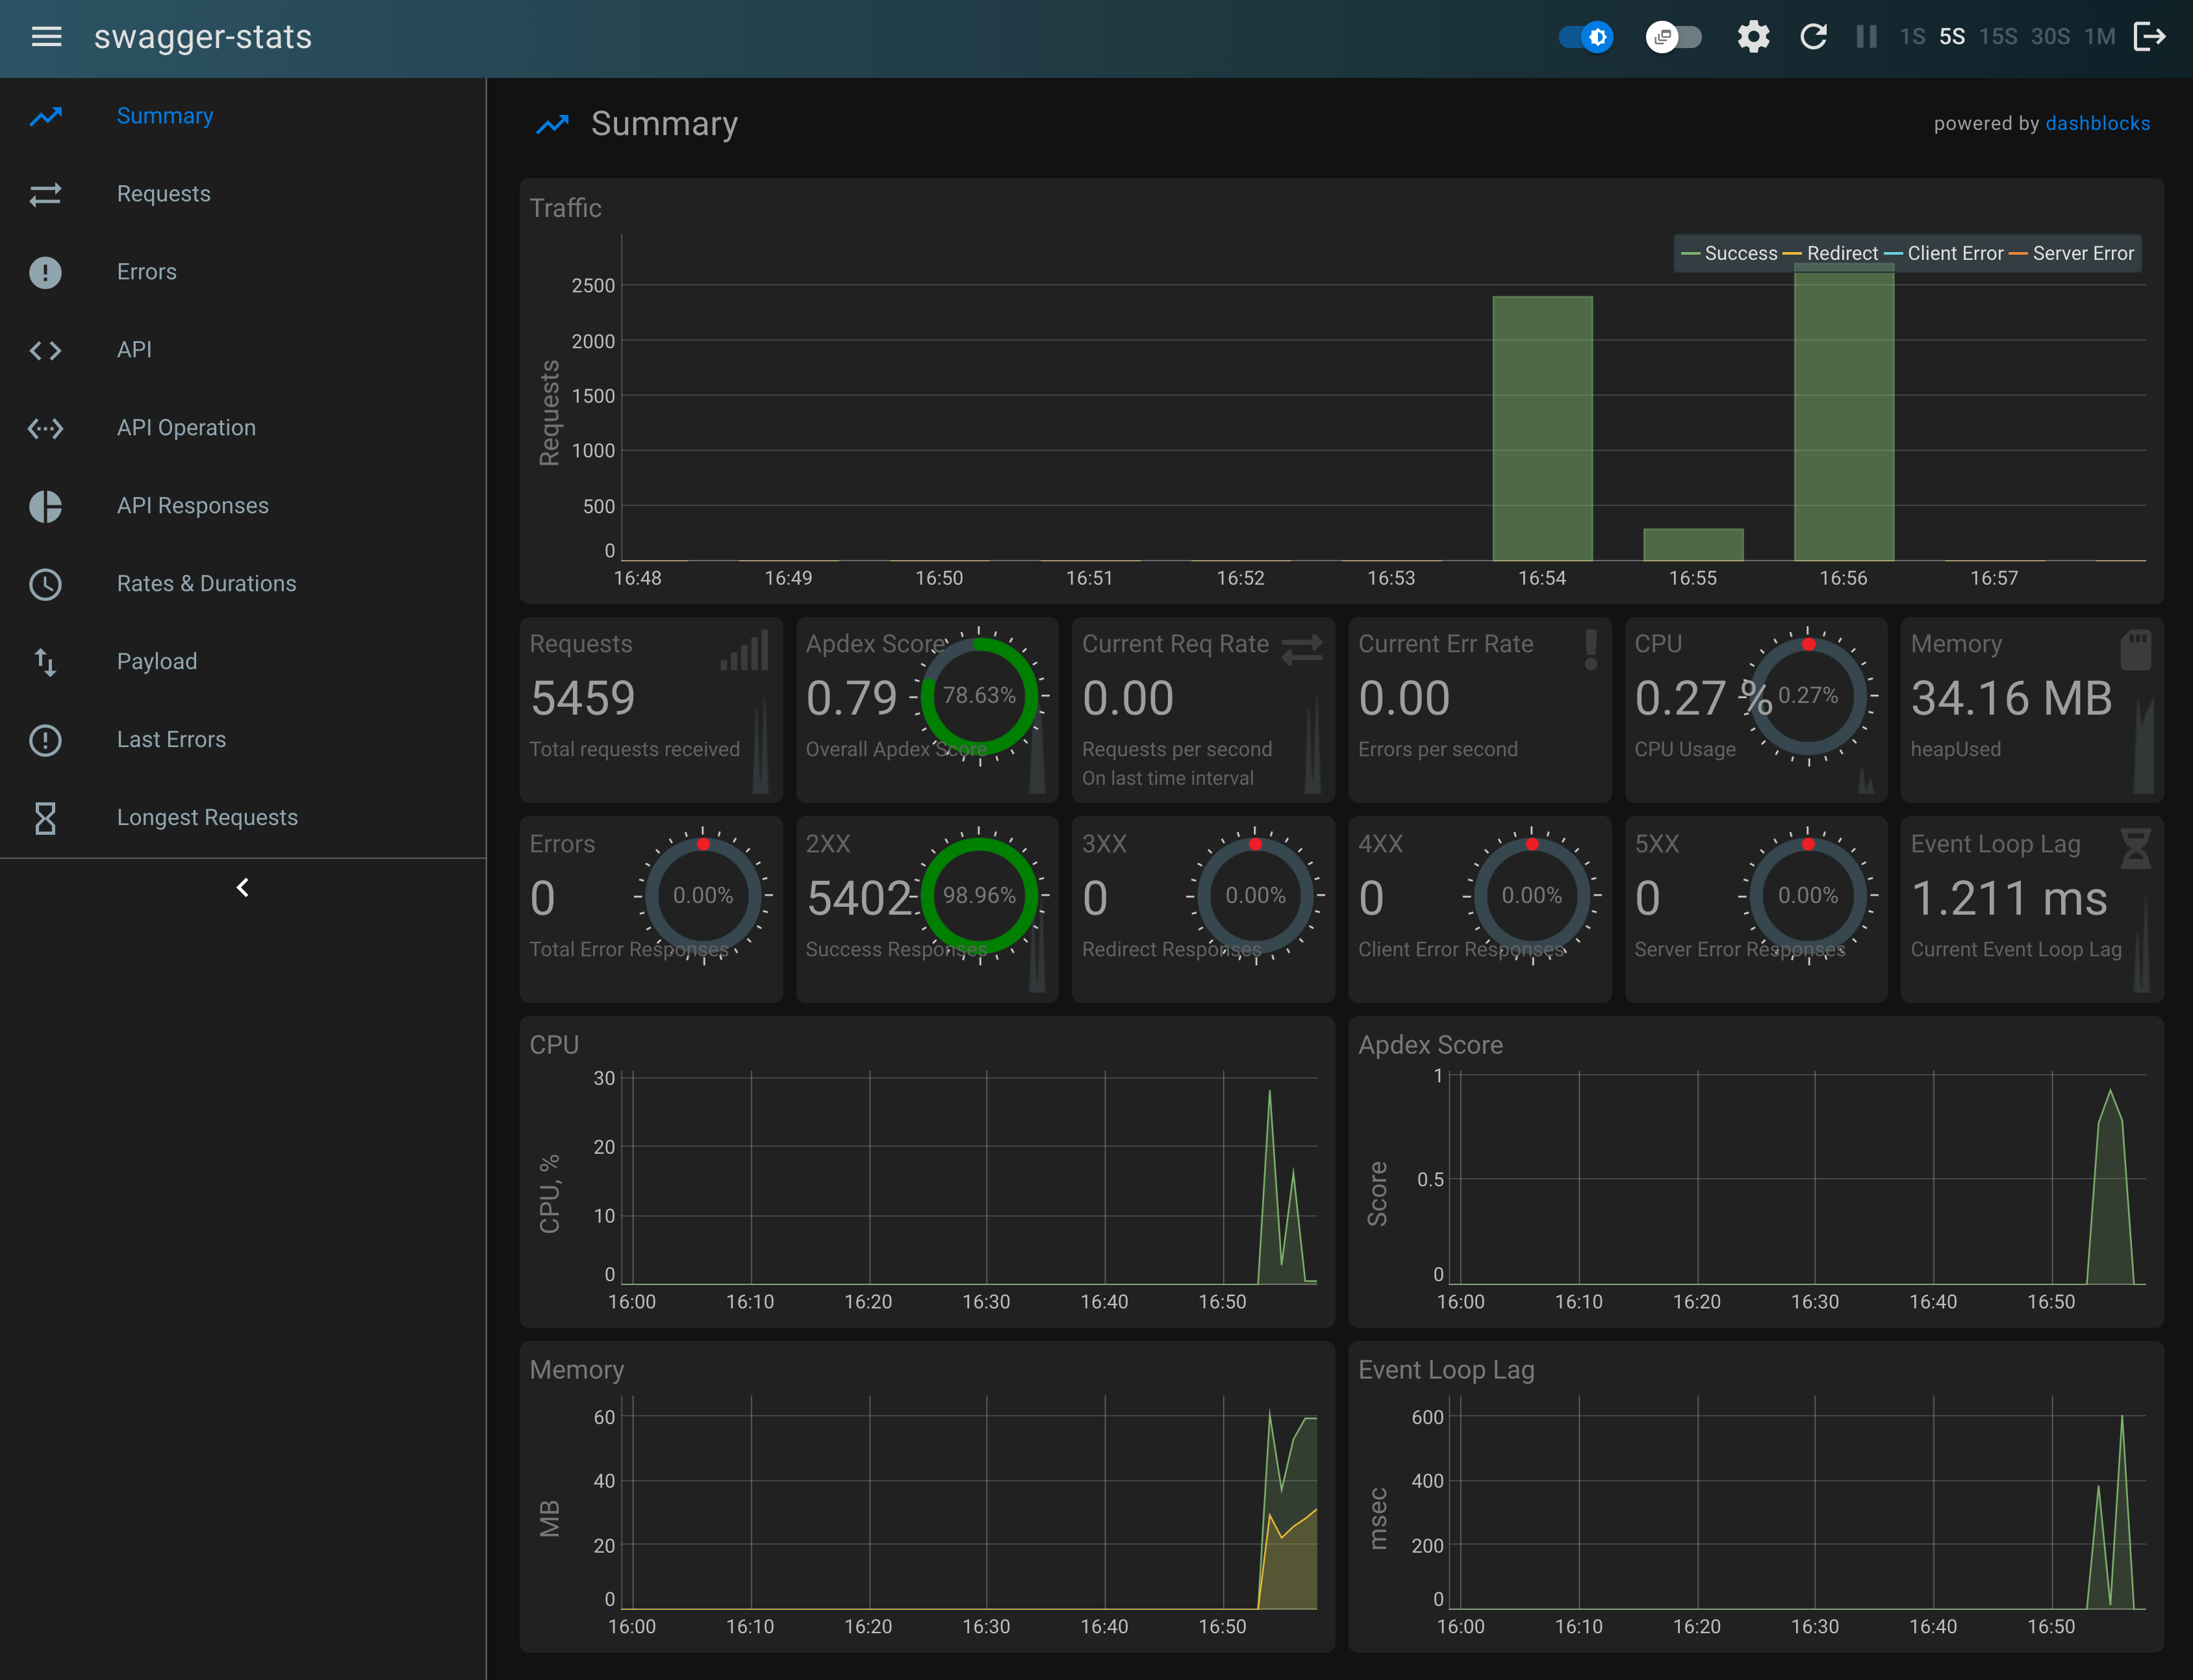The image size is (2193, 1680).
Task: Toggle the Redirect legend entry
Action: pos(1831,253)
